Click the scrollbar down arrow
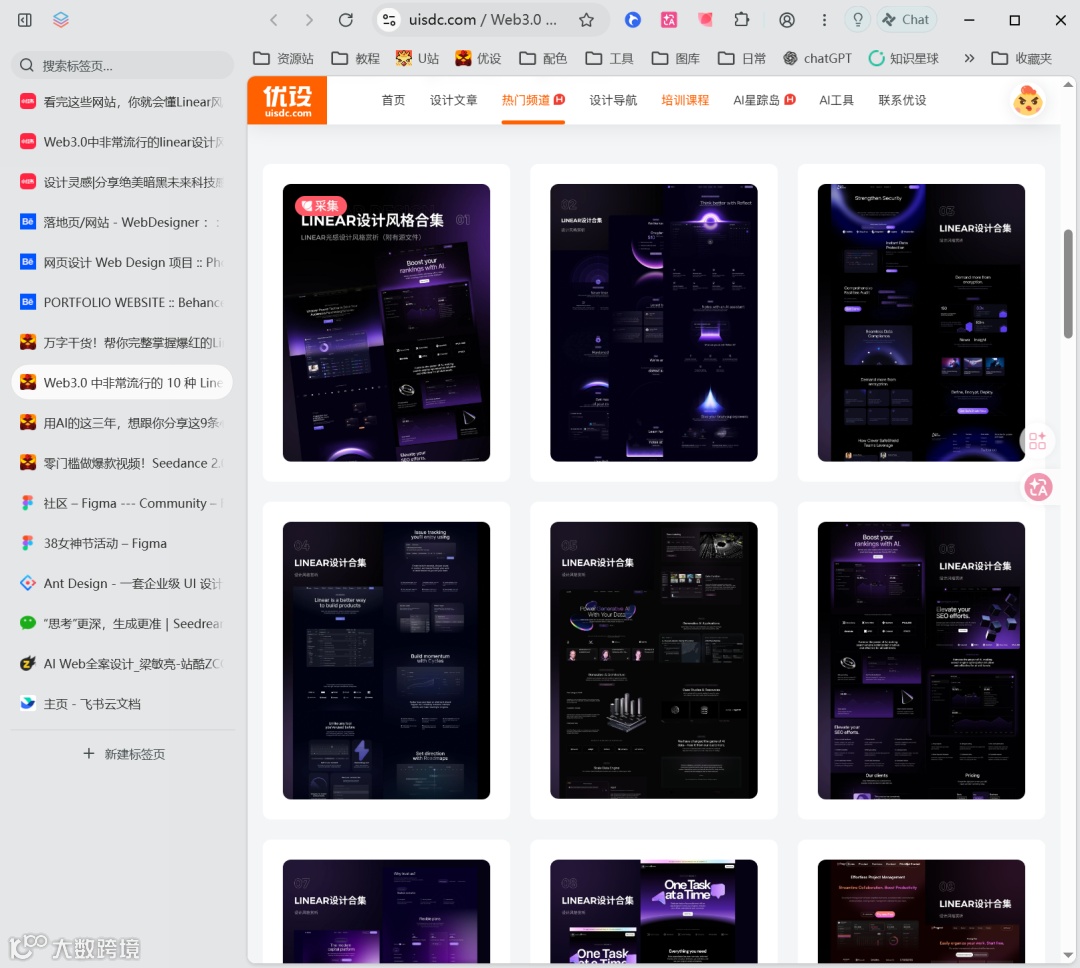The image size is (1080, 968). tap(1068, 956)
